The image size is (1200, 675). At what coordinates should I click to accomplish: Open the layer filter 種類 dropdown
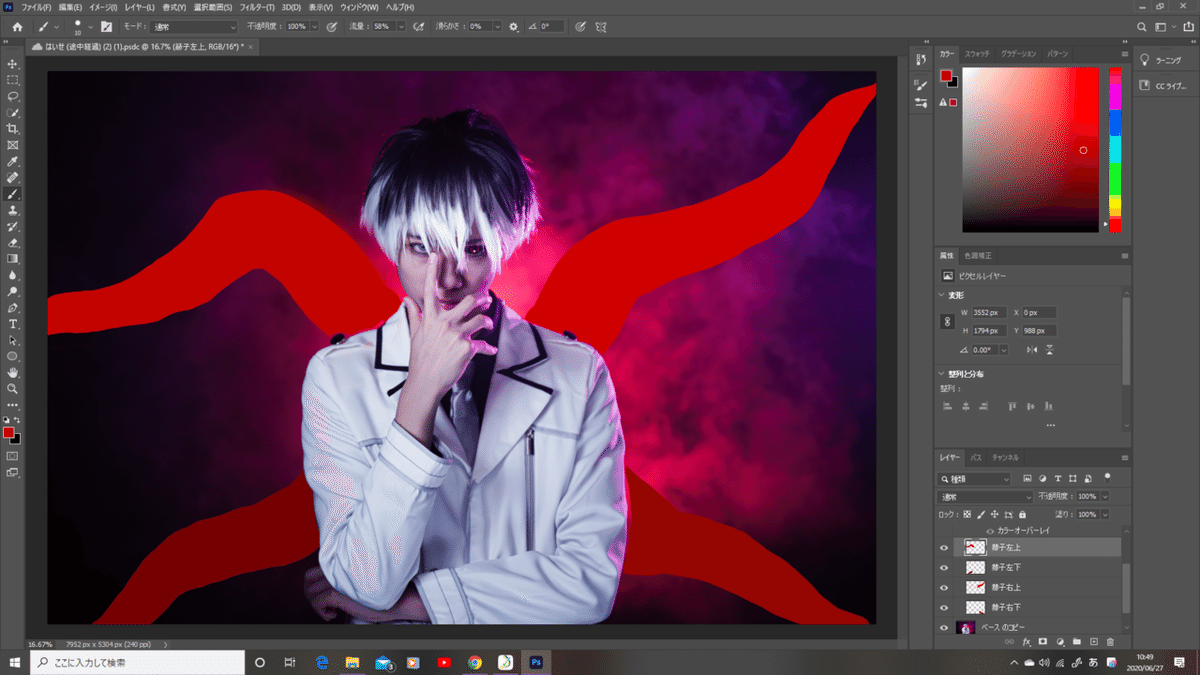click(x=975, y=479)
